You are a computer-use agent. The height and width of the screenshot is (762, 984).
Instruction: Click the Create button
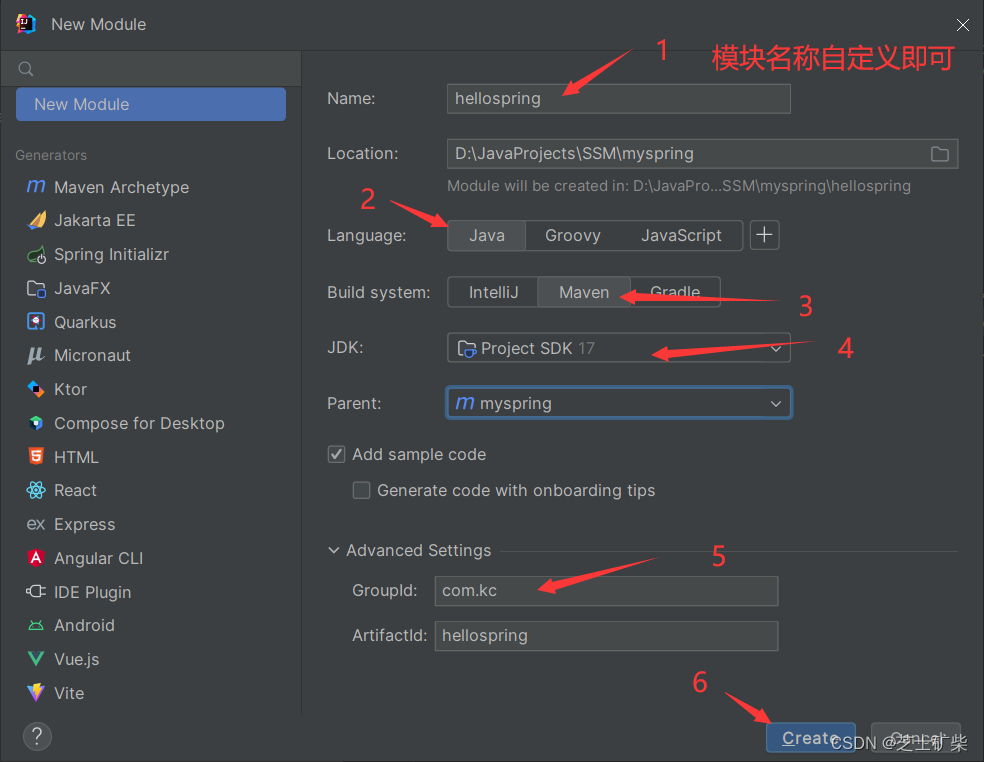810,738
